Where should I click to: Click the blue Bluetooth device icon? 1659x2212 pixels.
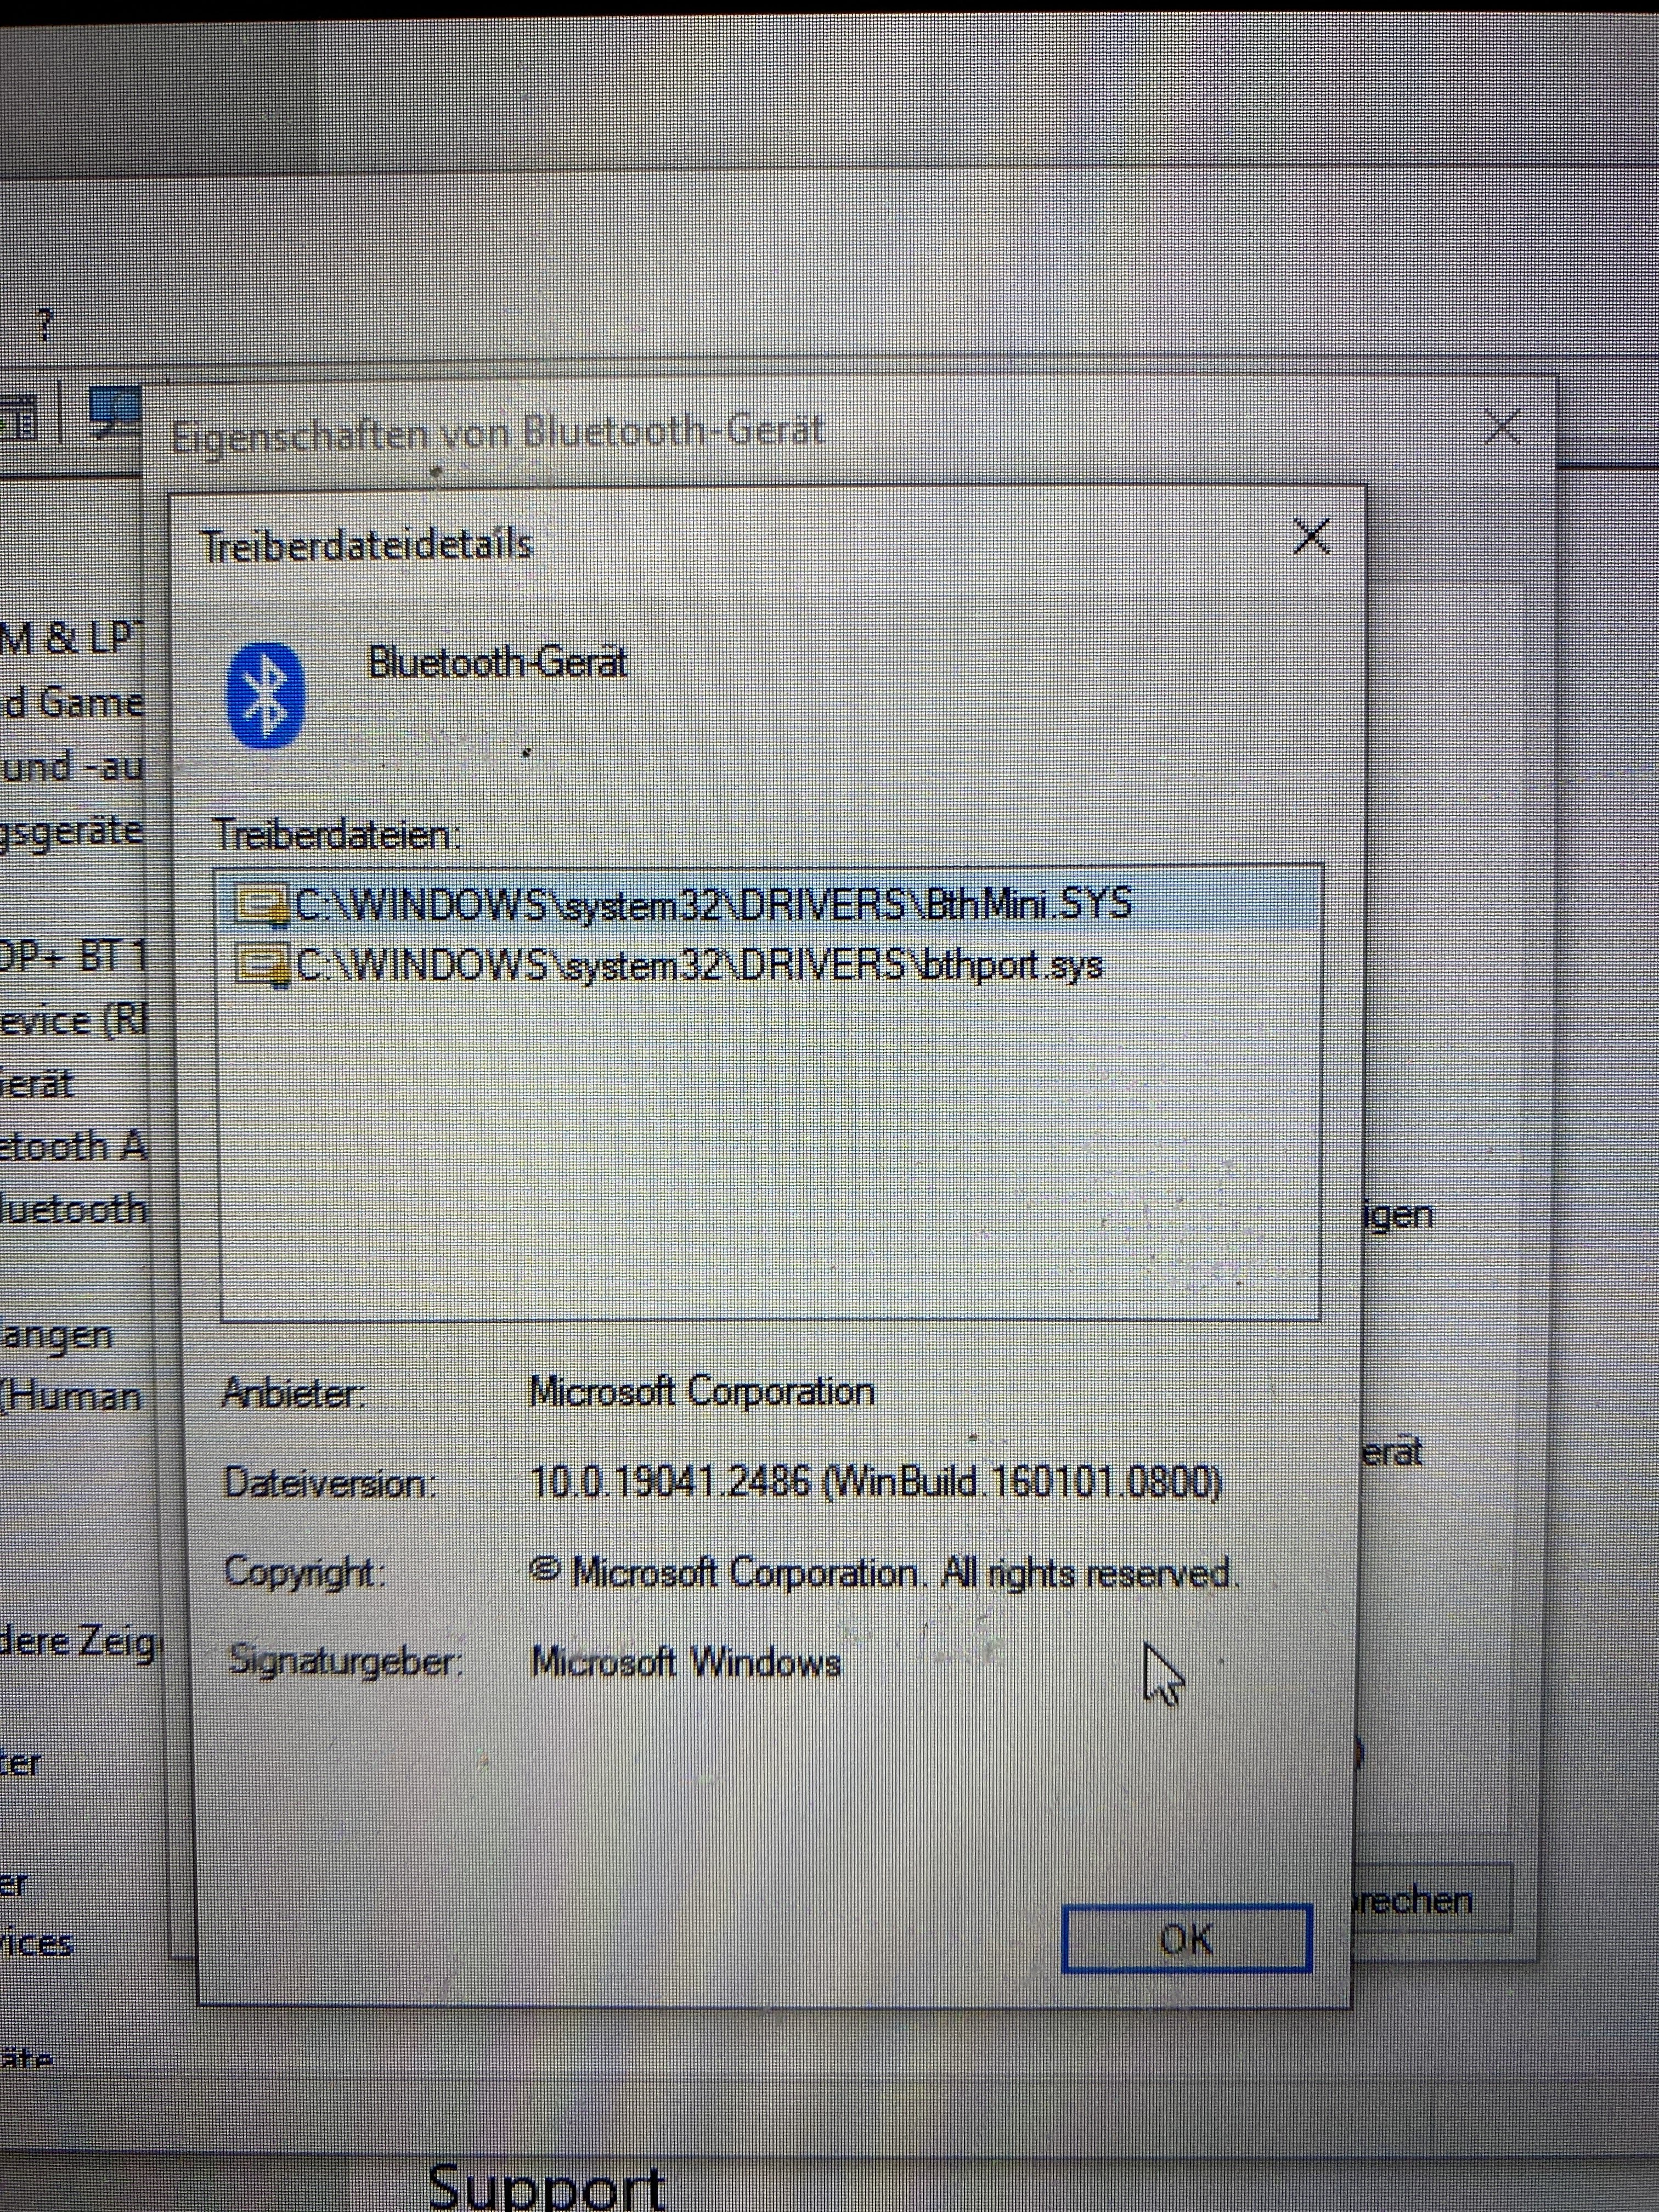tap(265, 695)
